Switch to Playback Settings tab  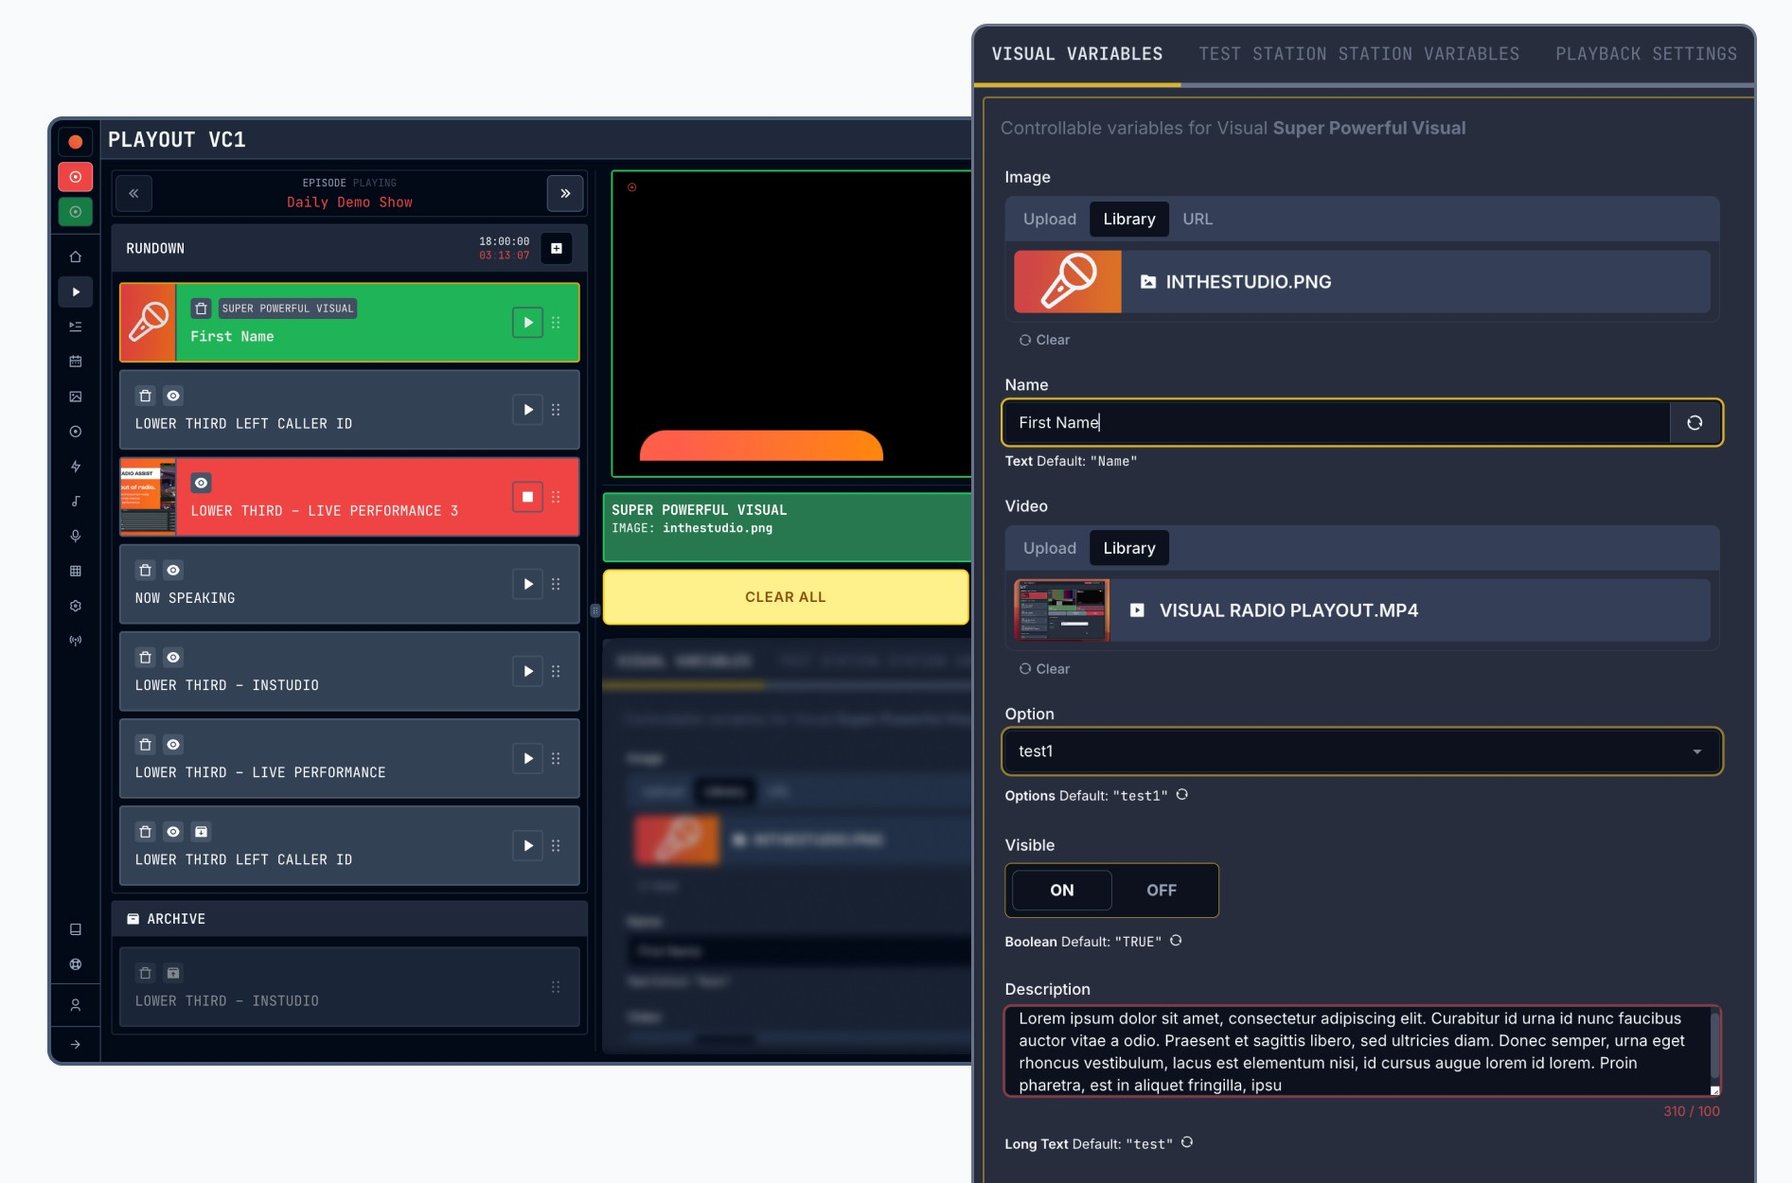click(x=1646, y=54)
